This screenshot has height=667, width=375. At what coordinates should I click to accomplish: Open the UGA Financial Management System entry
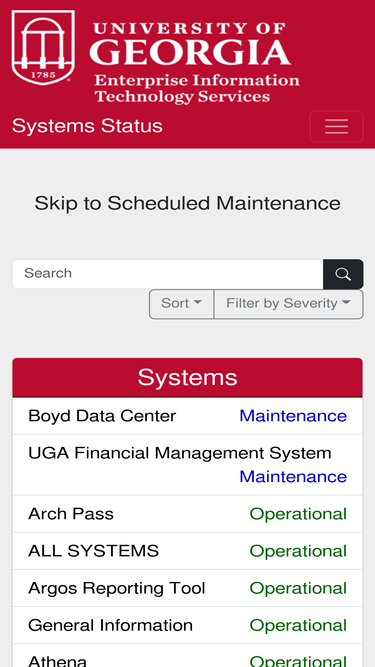[x=188, y=465]
